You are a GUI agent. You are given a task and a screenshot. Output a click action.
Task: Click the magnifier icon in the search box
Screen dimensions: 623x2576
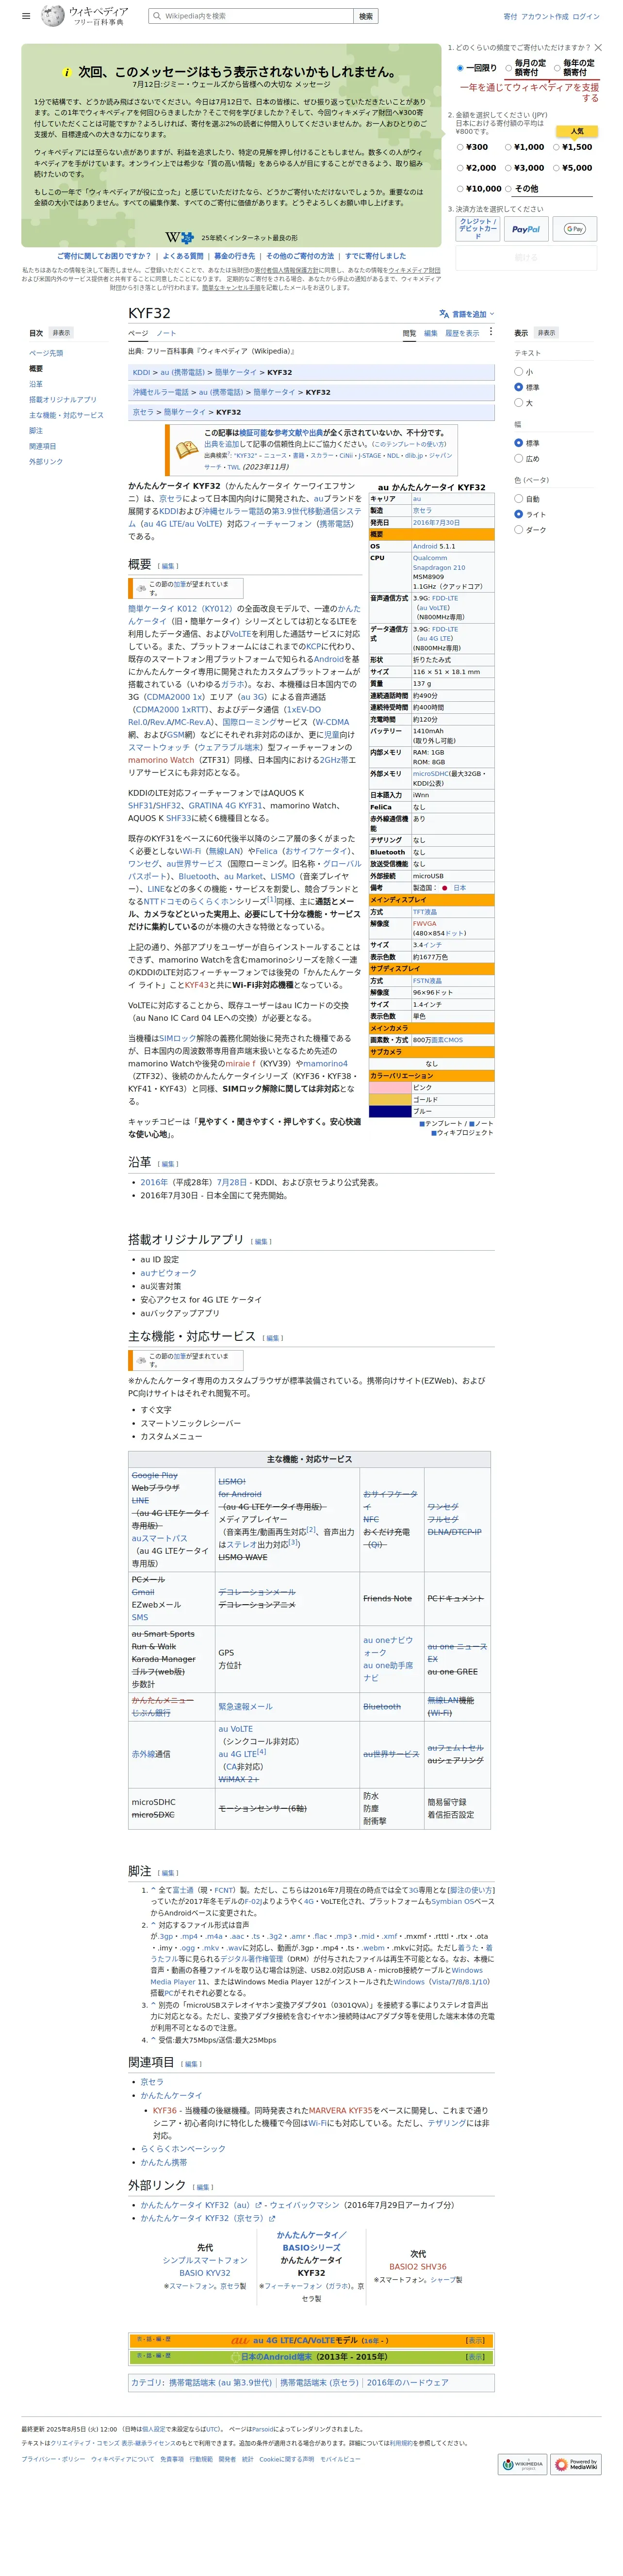pyautogui.click(x=157, y=16)
